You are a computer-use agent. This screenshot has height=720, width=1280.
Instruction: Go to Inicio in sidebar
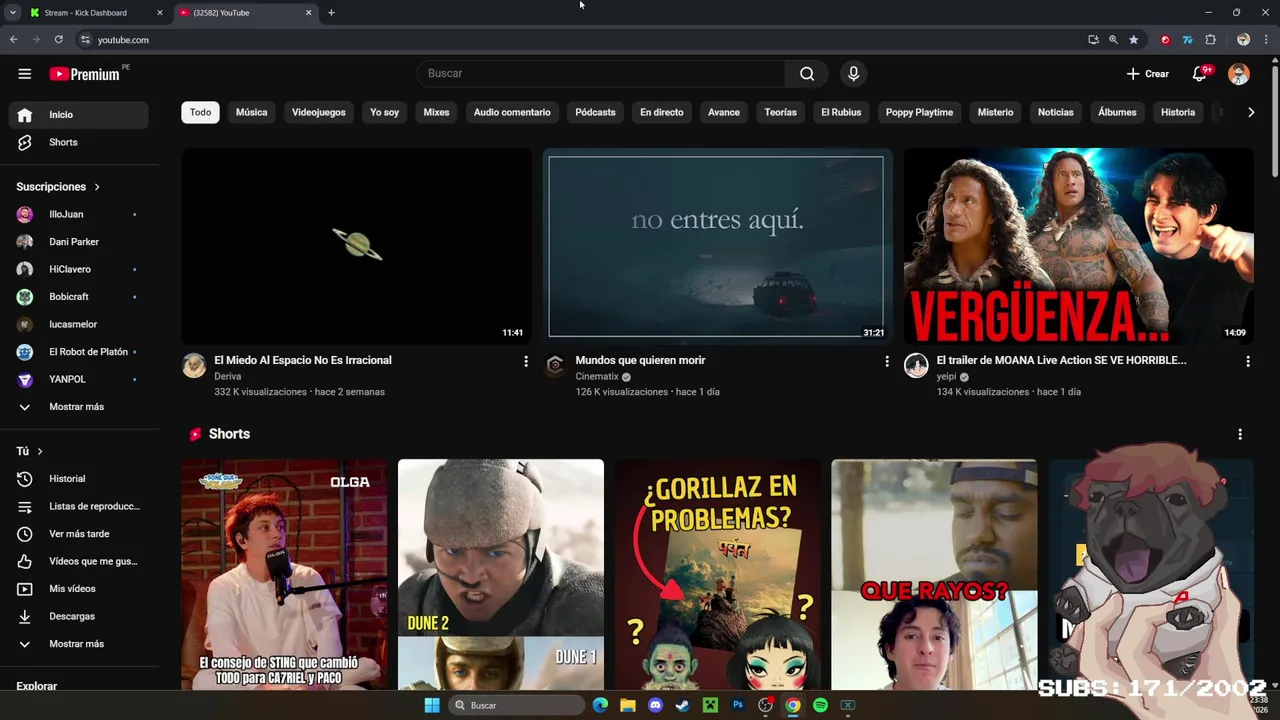click(x=80, y=115)
